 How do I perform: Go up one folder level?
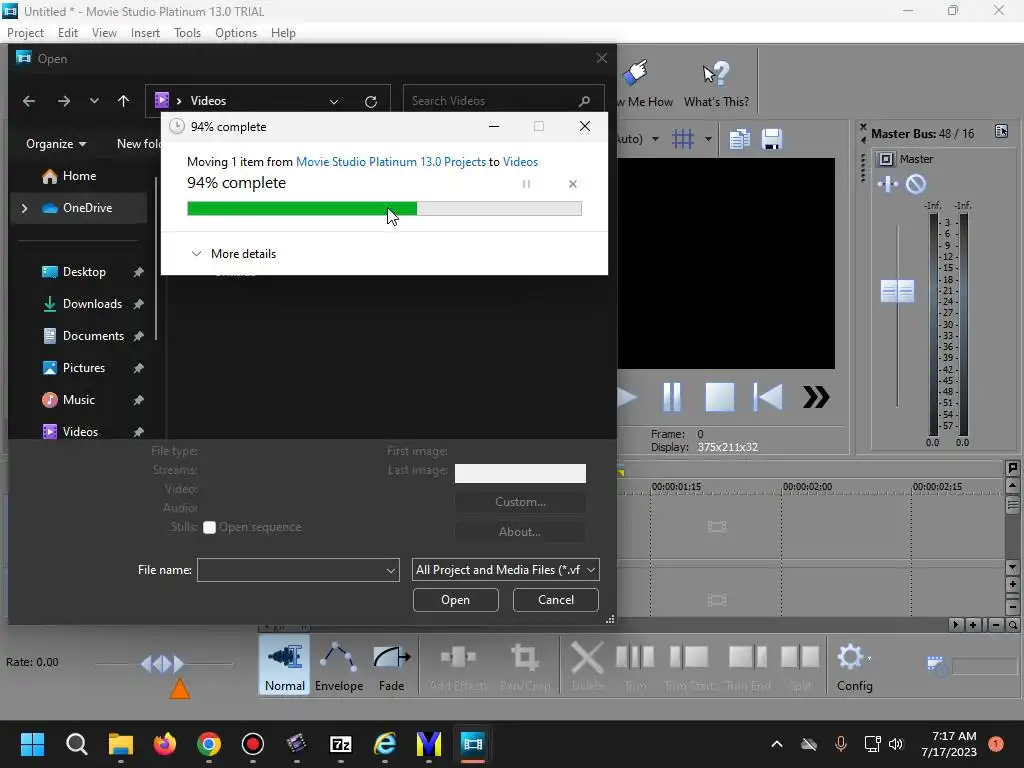(x=123, y=101)
